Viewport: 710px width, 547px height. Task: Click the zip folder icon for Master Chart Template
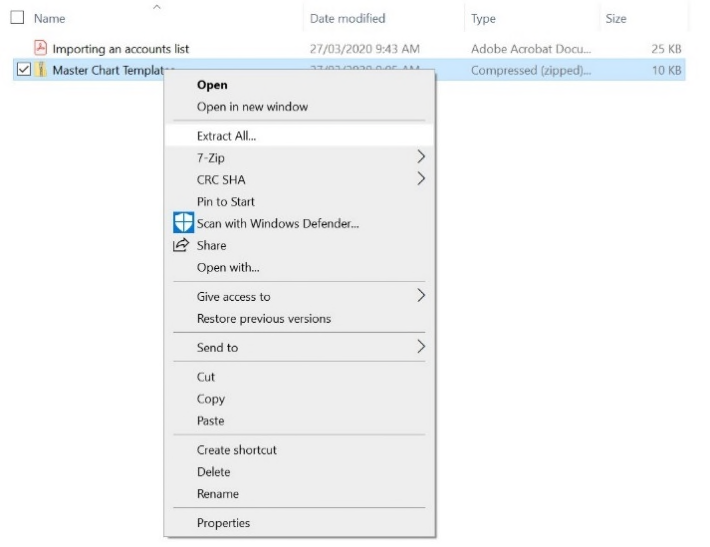41,70
